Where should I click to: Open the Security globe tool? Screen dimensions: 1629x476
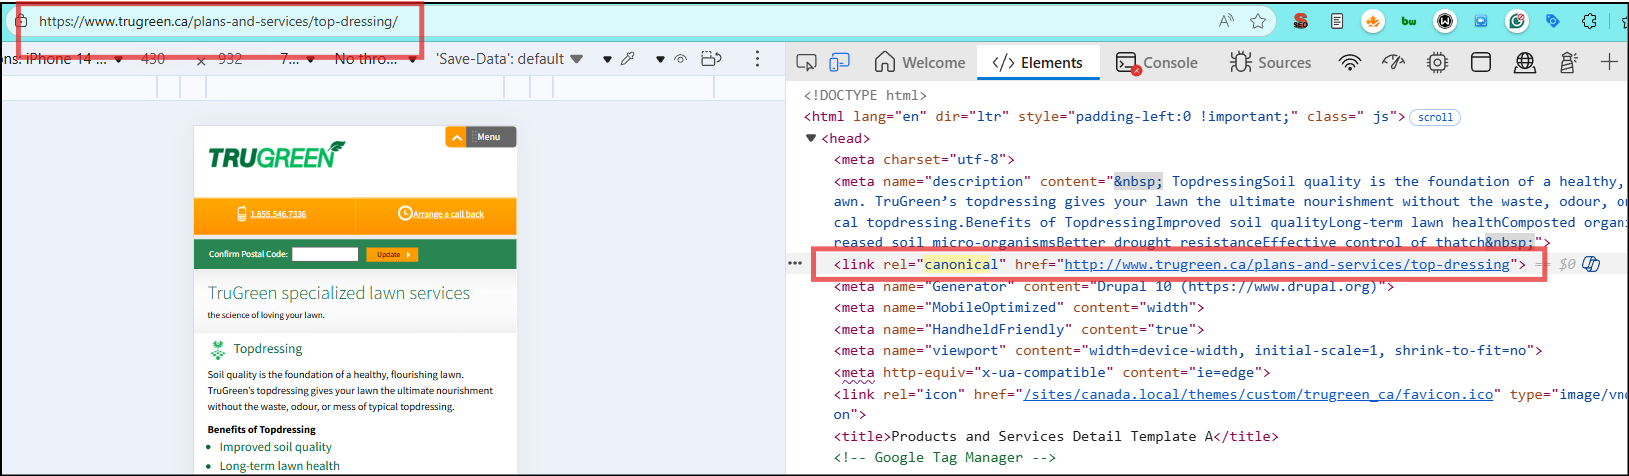pos(1525,62)
